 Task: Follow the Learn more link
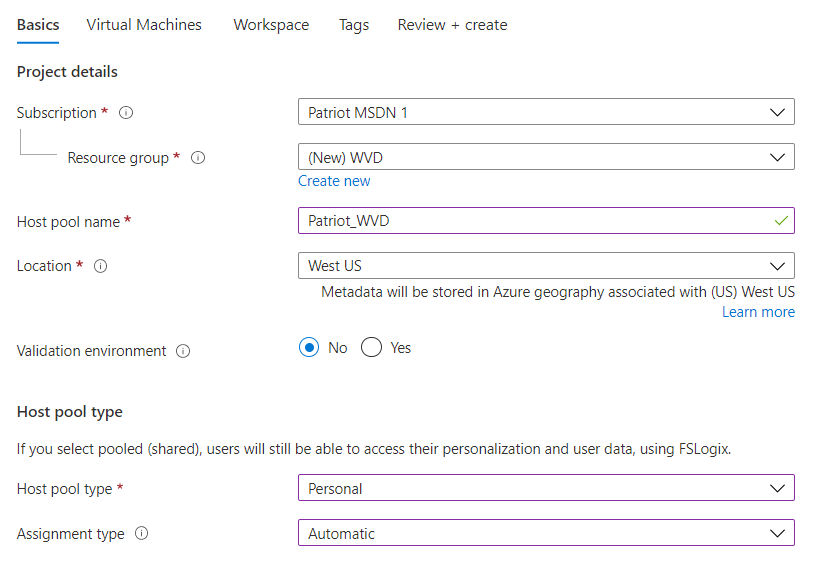pyautogui.click(x=758, y=312)
